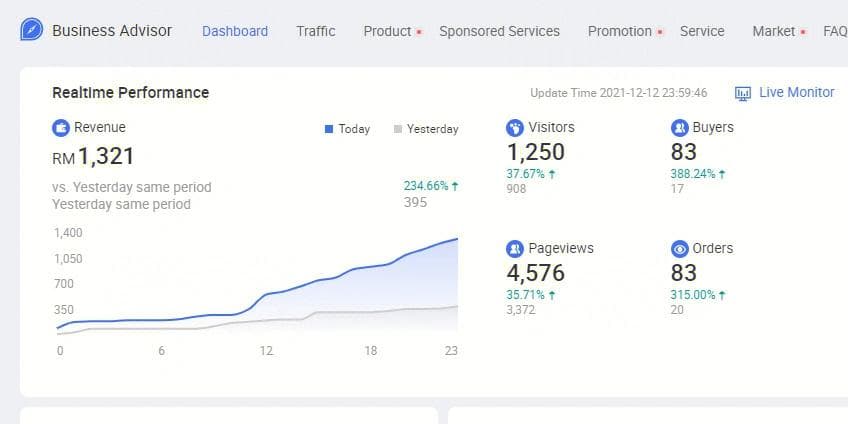Click the blue Today revenue line endpoint
The width and height of the screenshot is (848, 424).
pyautogui.click(x=457, y=238)
